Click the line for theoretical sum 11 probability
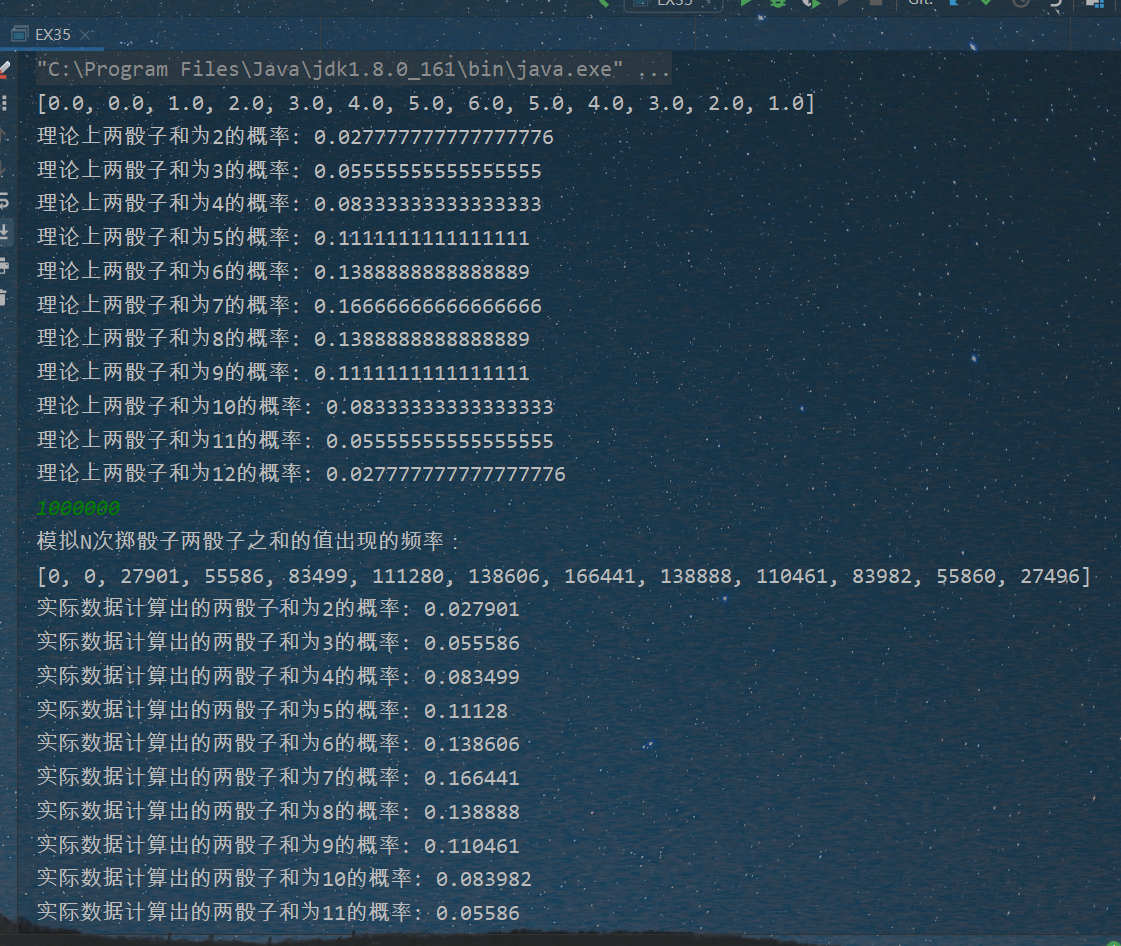This screenshot has width=1121, height=946. coord(295,440)
